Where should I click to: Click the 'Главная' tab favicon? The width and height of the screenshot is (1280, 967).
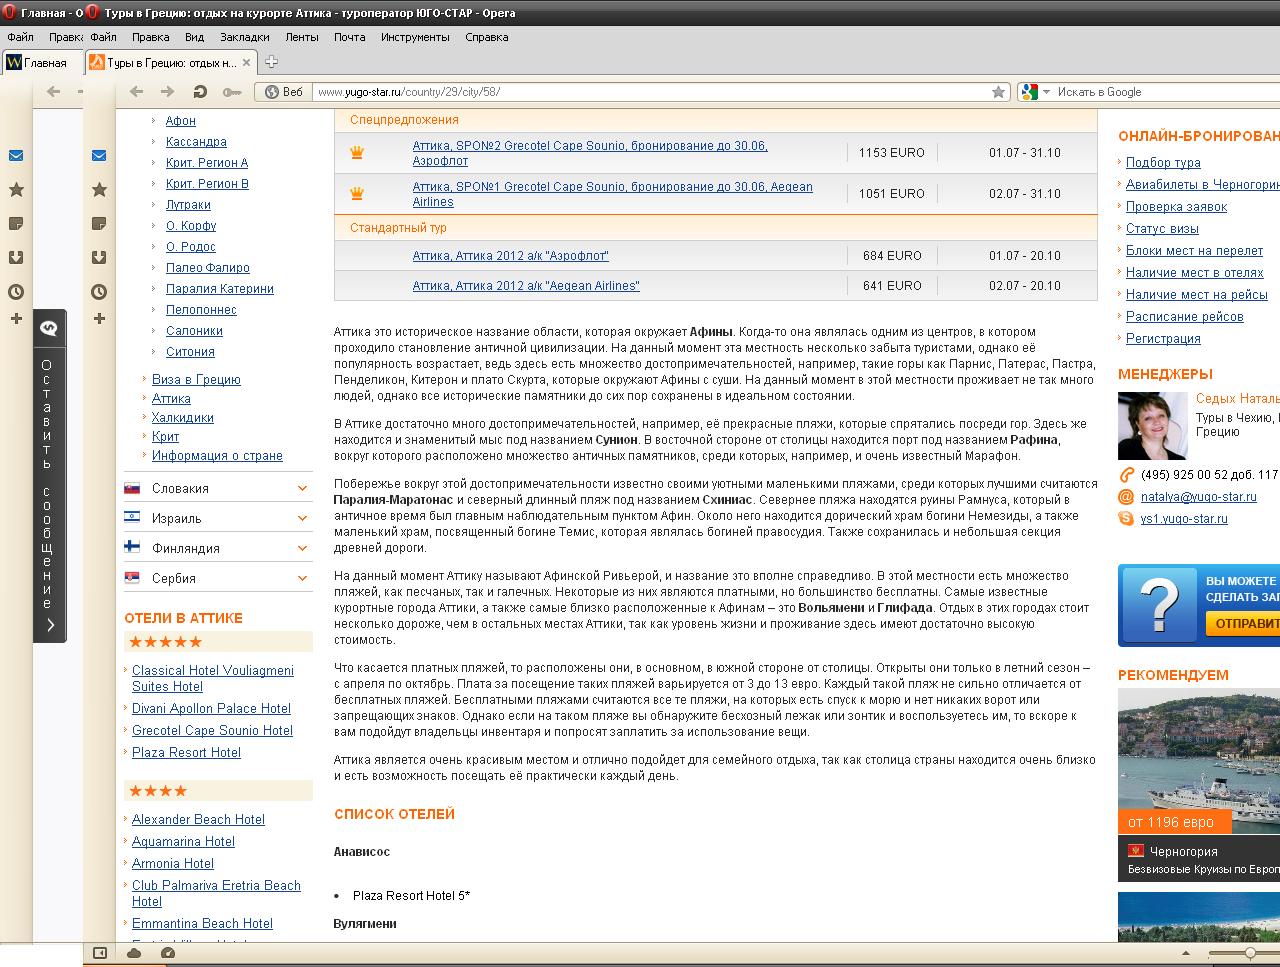(14, 62)
